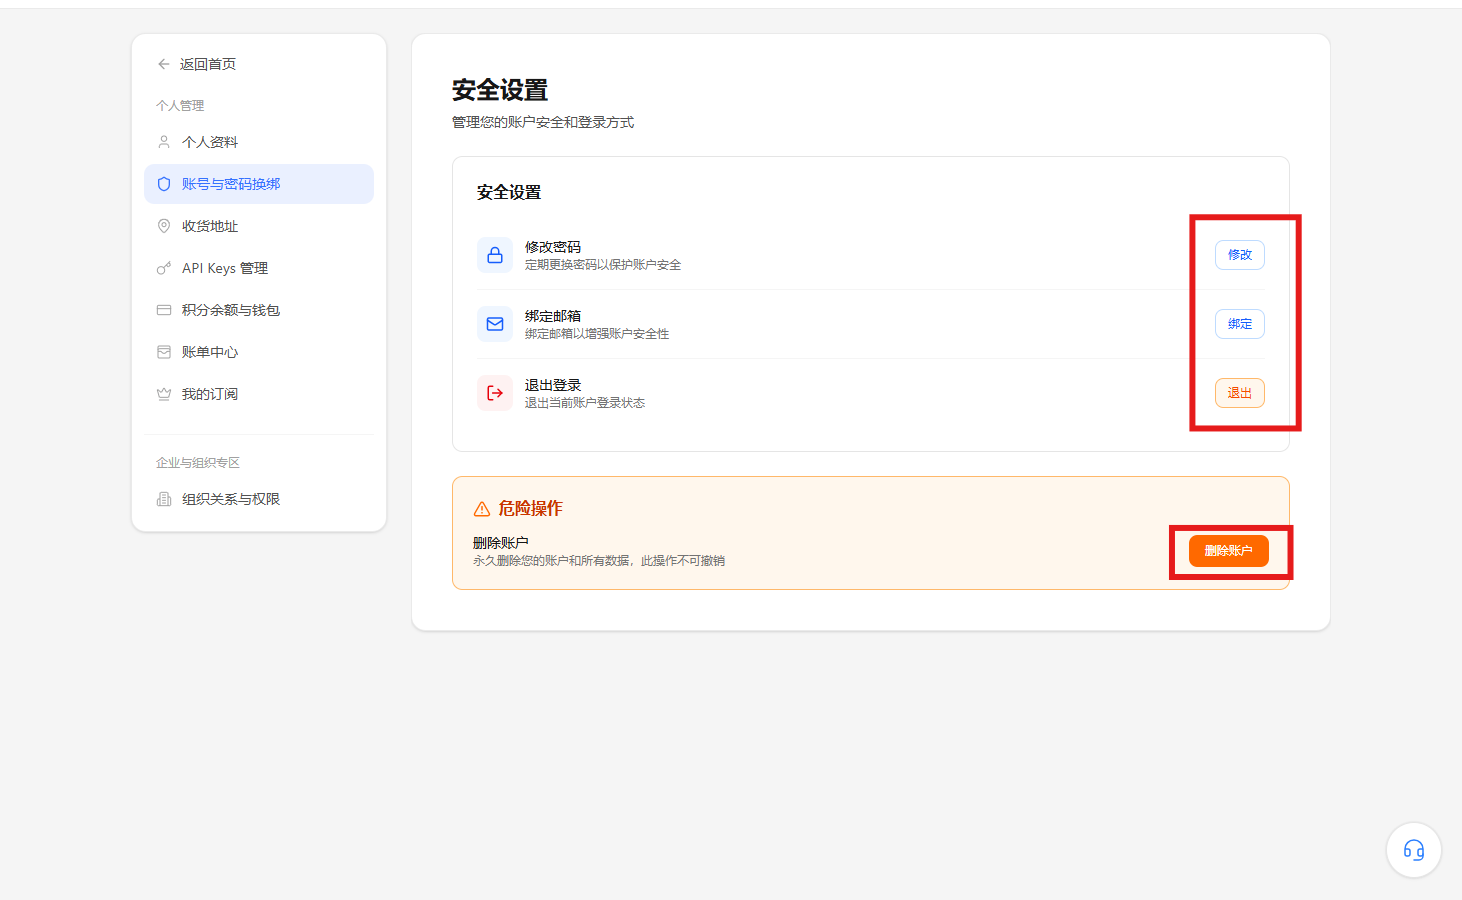Click the building icon beside 组织关系与权限

tap(164, 499)
